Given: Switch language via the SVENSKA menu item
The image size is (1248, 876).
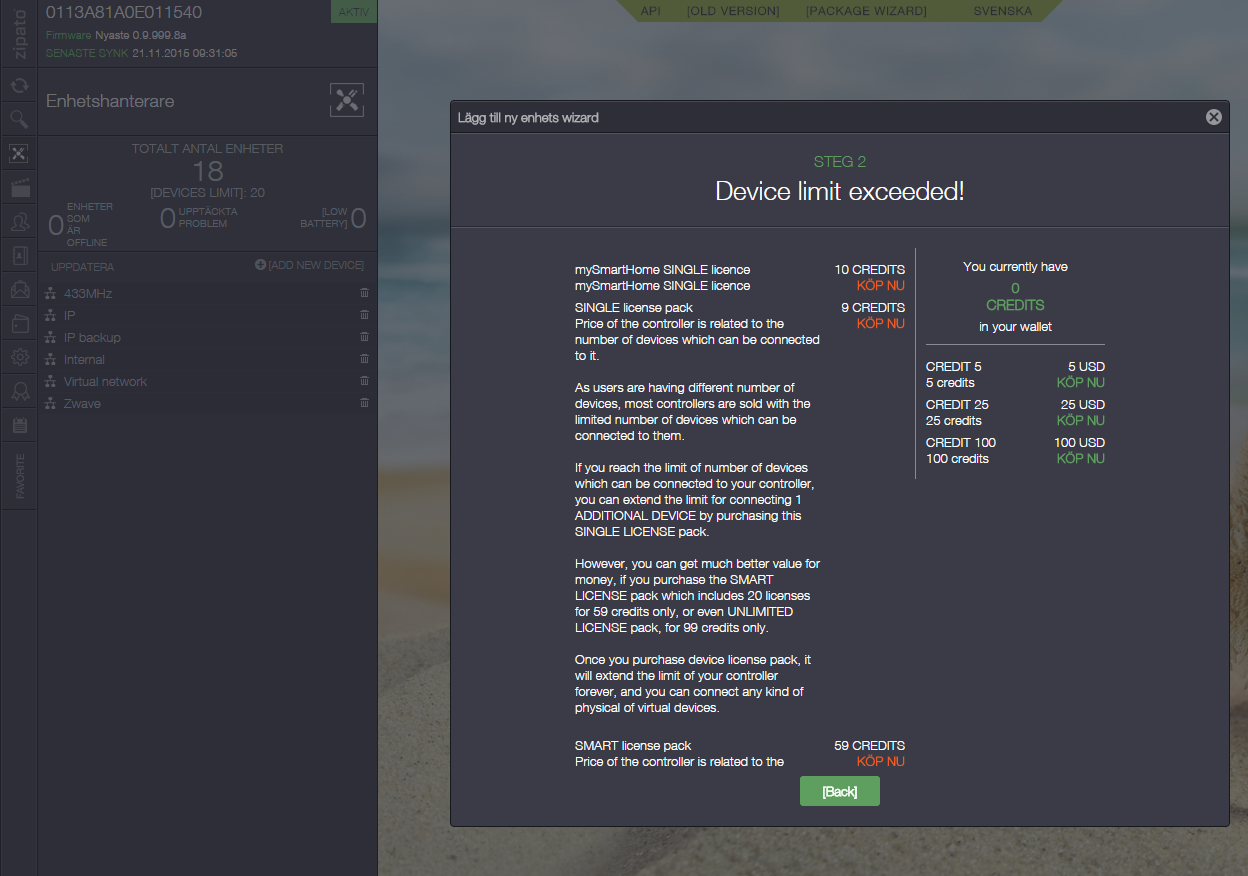Looking at the screenshot, I should pos(1002,11).
